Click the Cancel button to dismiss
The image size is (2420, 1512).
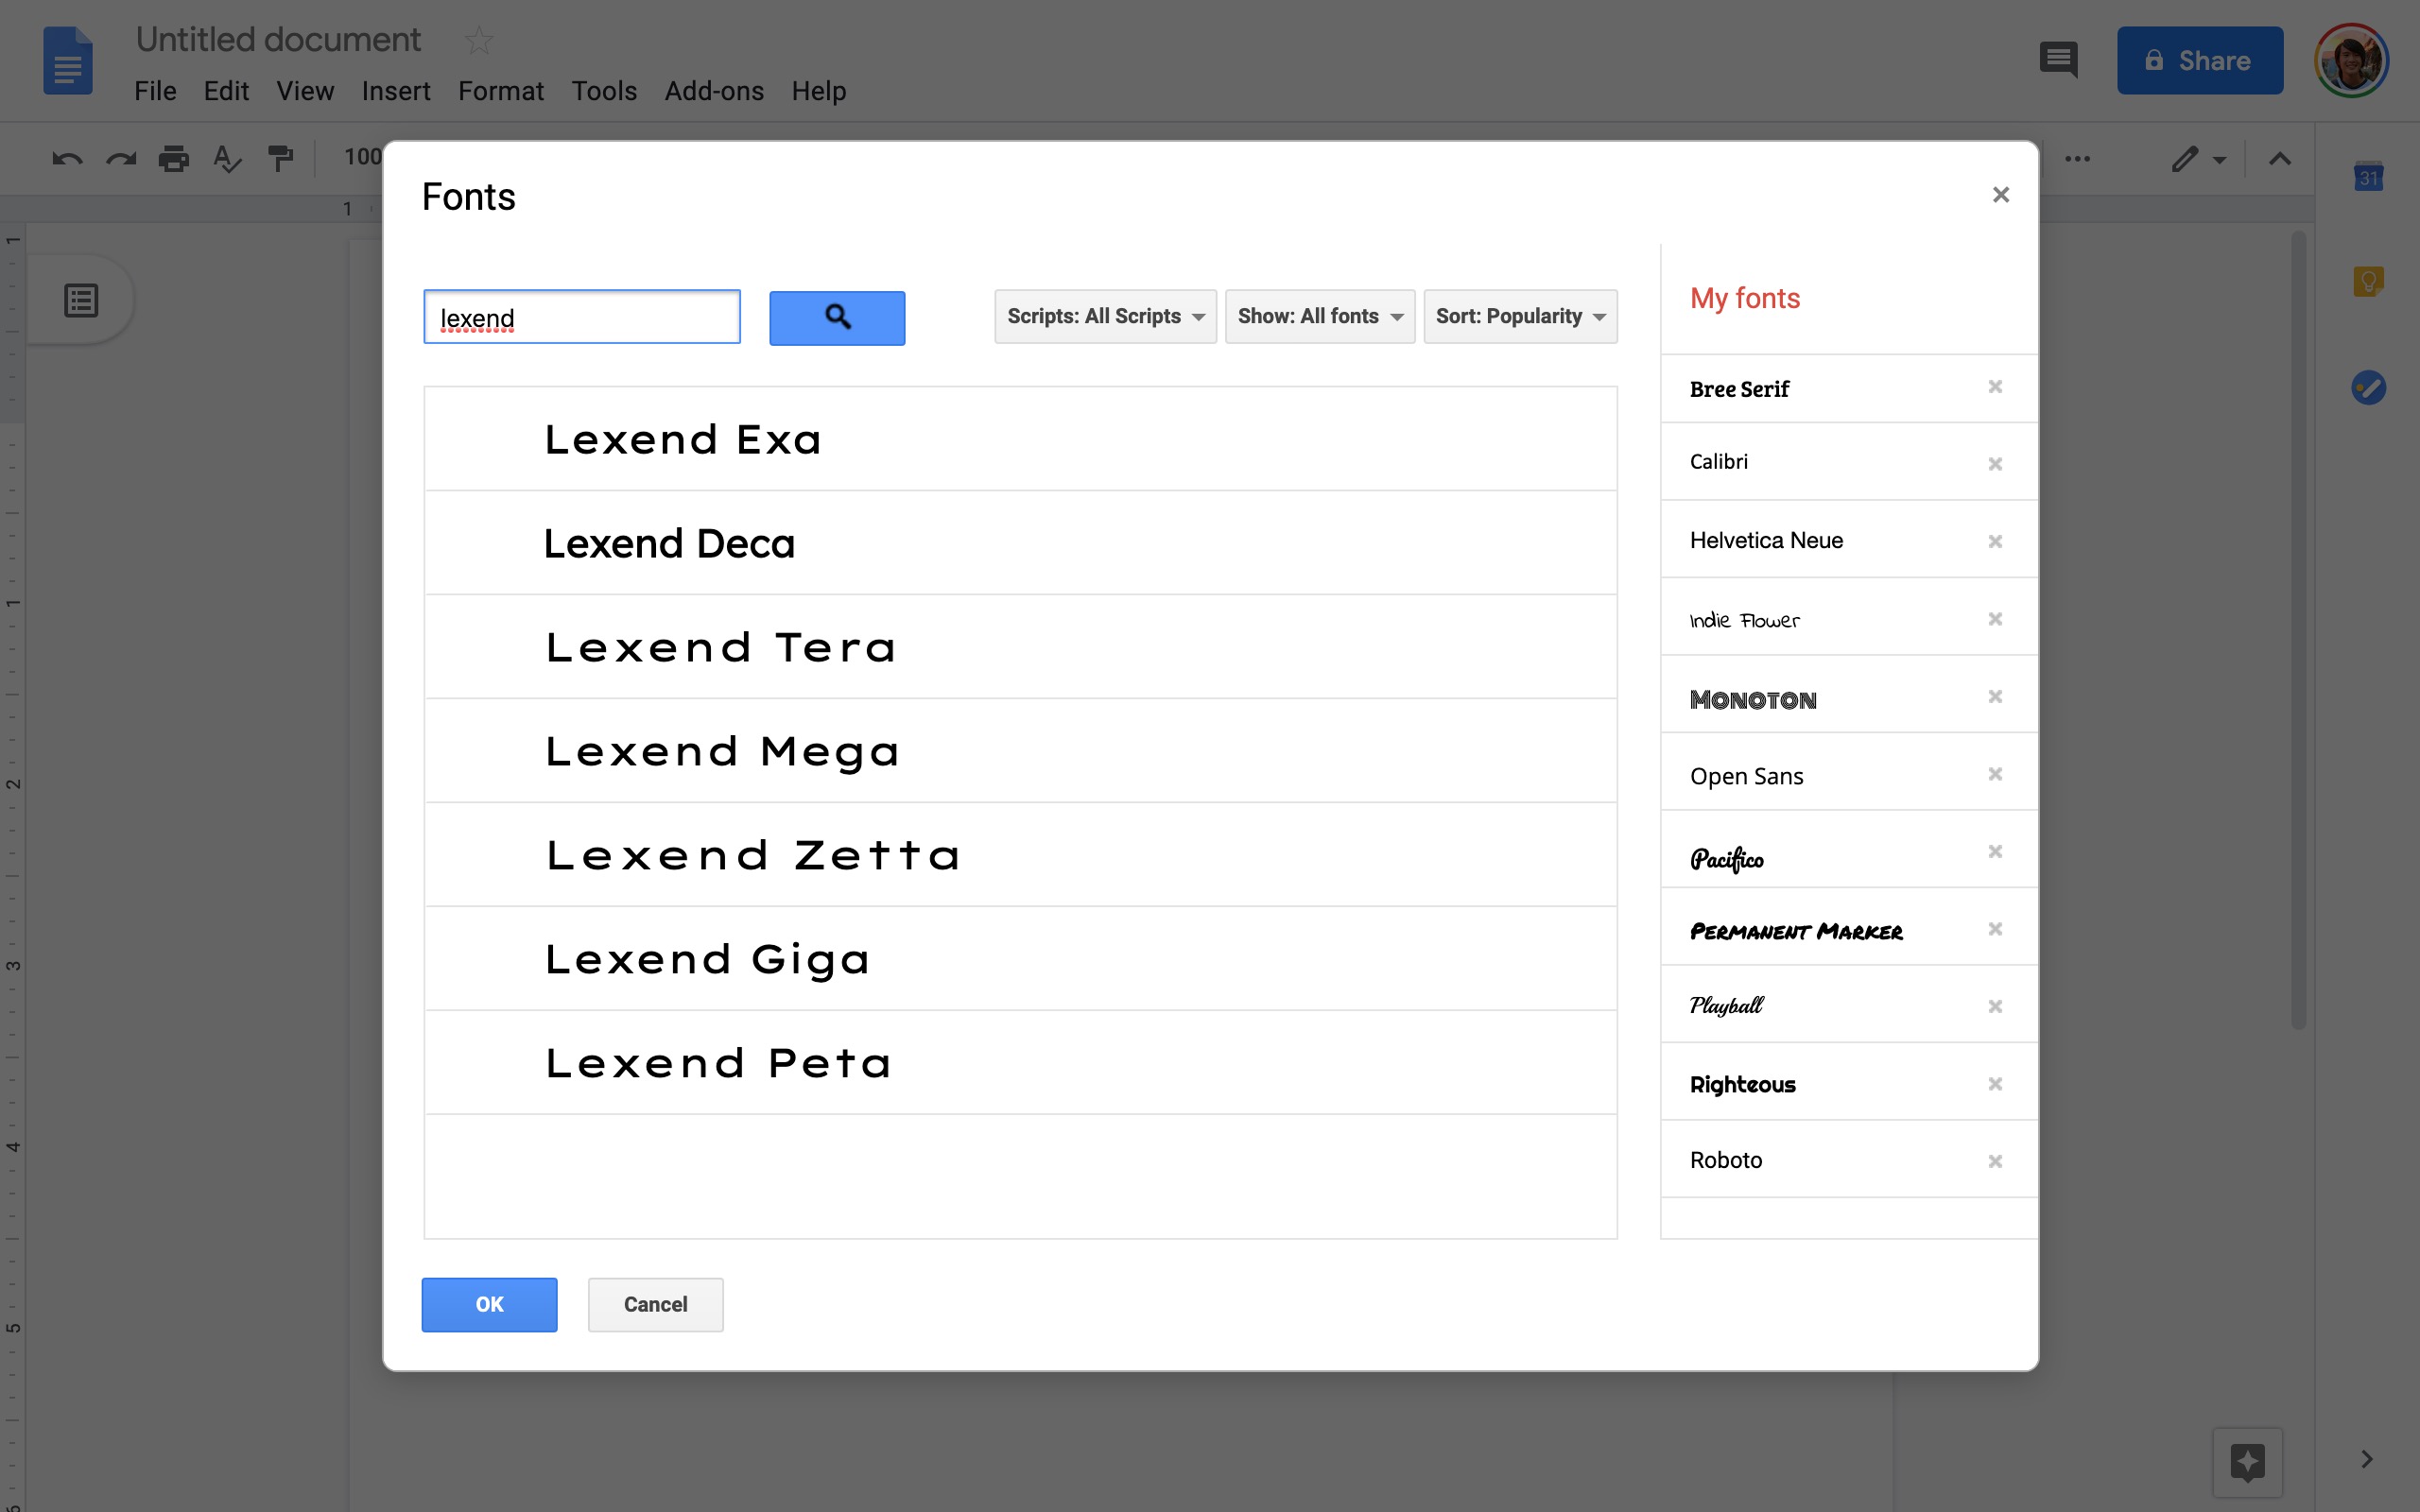(x=655, y=1303)
